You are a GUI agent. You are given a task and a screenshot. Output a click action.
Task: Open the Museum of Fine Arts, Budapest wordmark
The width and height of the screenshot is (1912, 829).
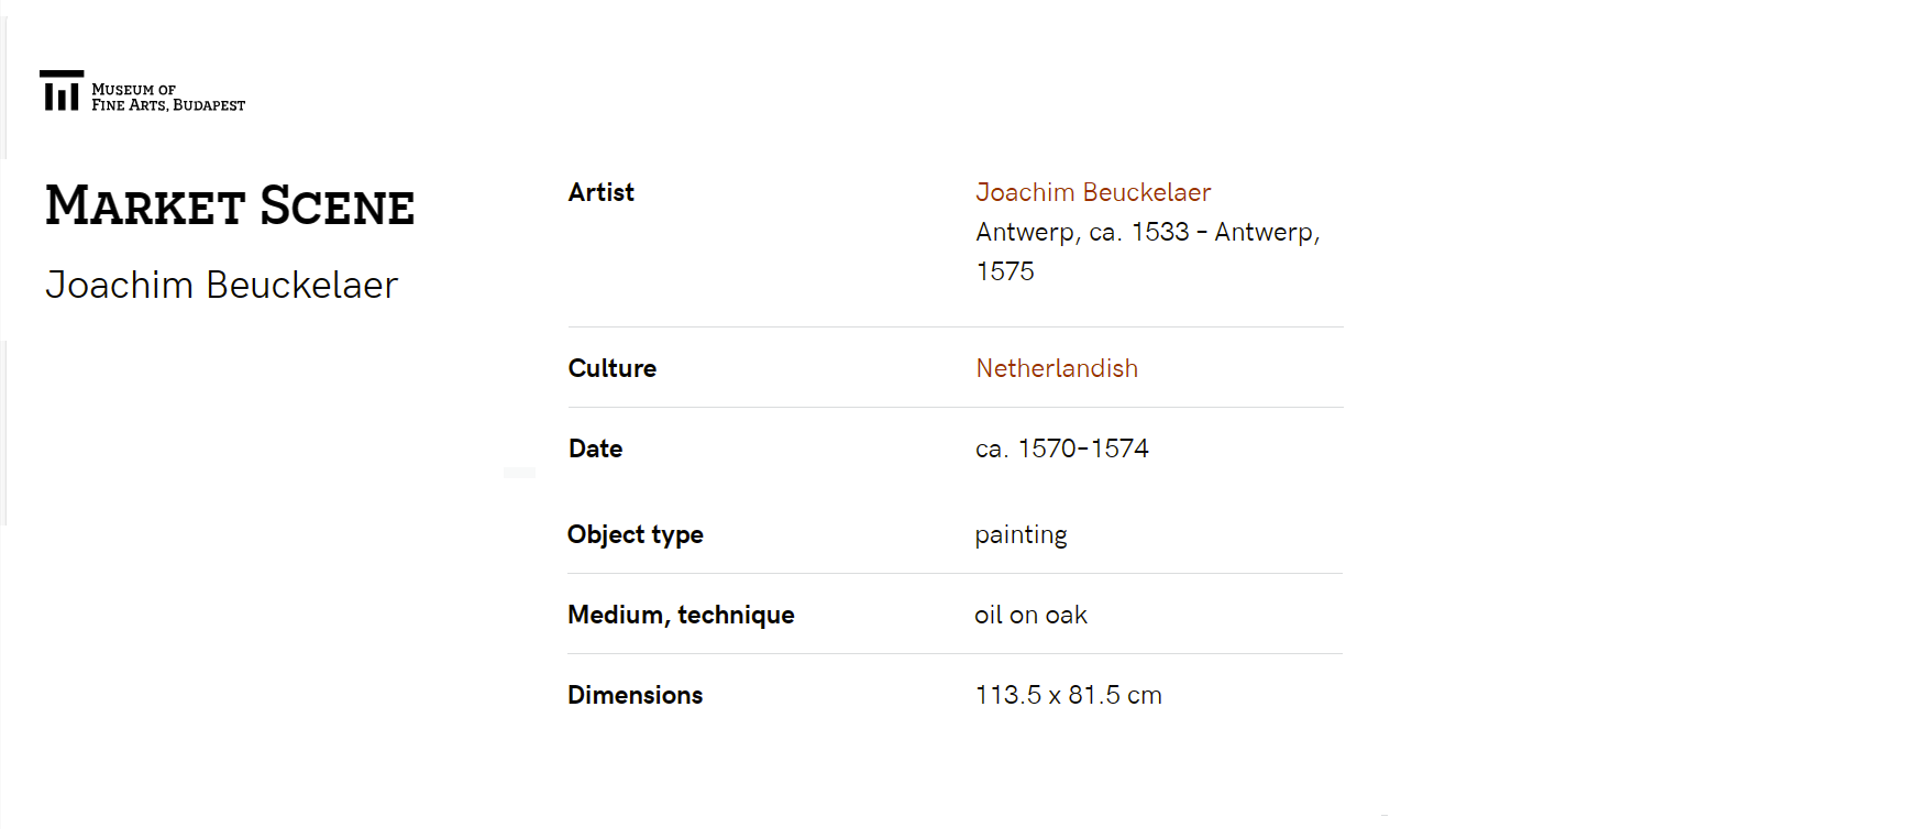[x=168, y=97]
